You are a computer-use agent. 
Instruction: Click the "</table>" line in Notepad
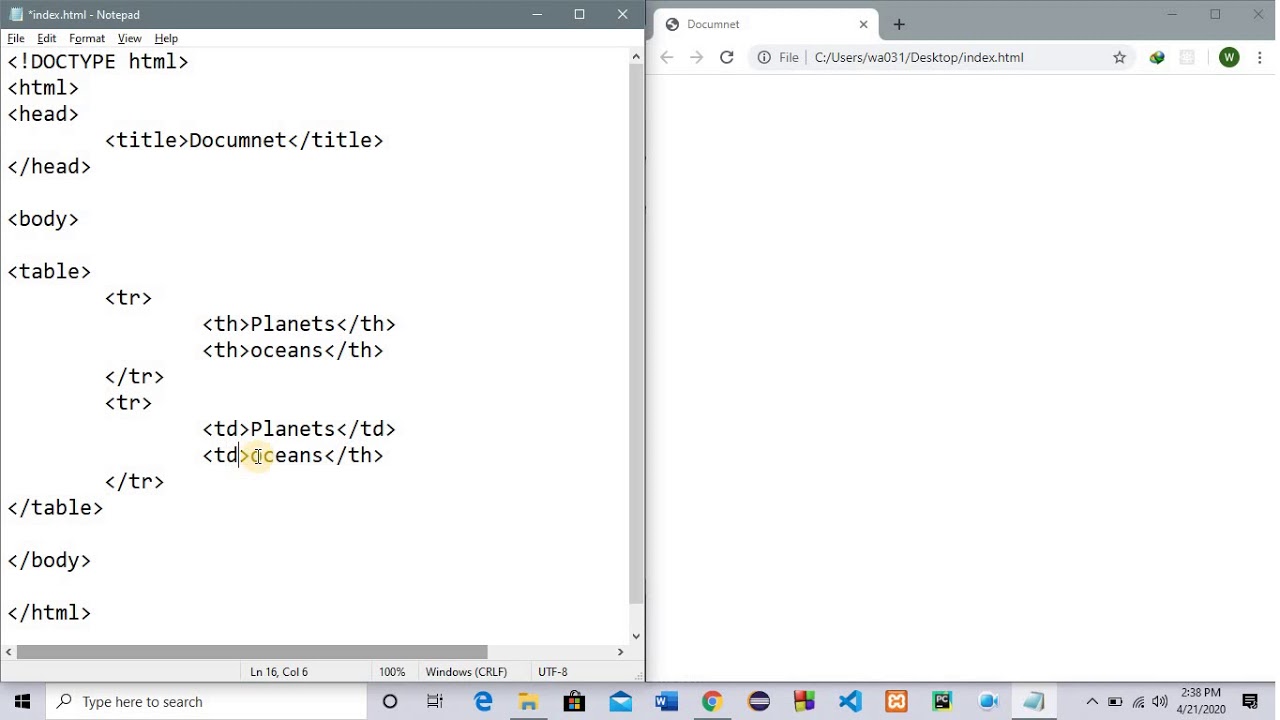pyautogui.click(x=55, y=508)
